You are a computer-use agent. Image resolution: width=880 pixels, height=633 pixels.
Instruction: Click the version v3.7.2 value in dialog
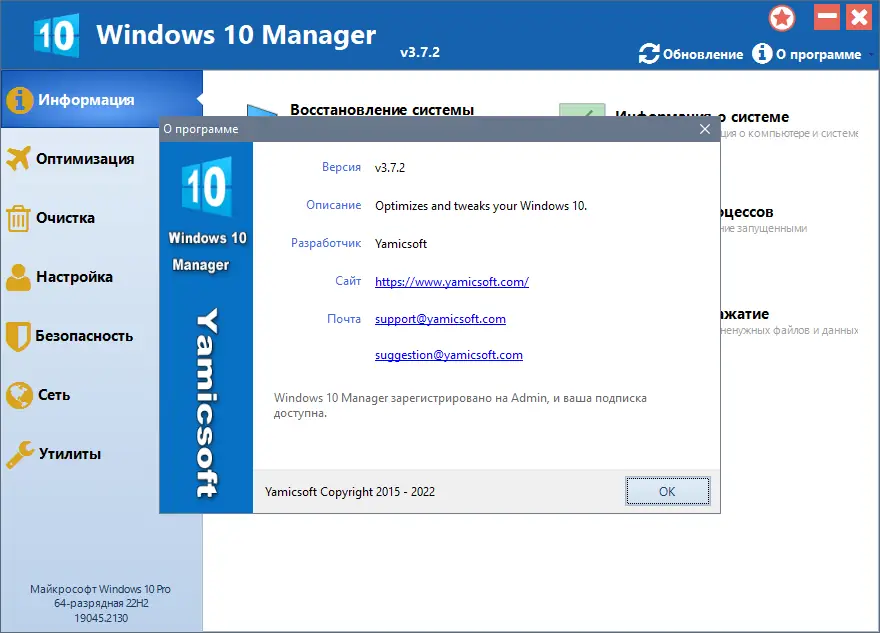pos(389,168)
